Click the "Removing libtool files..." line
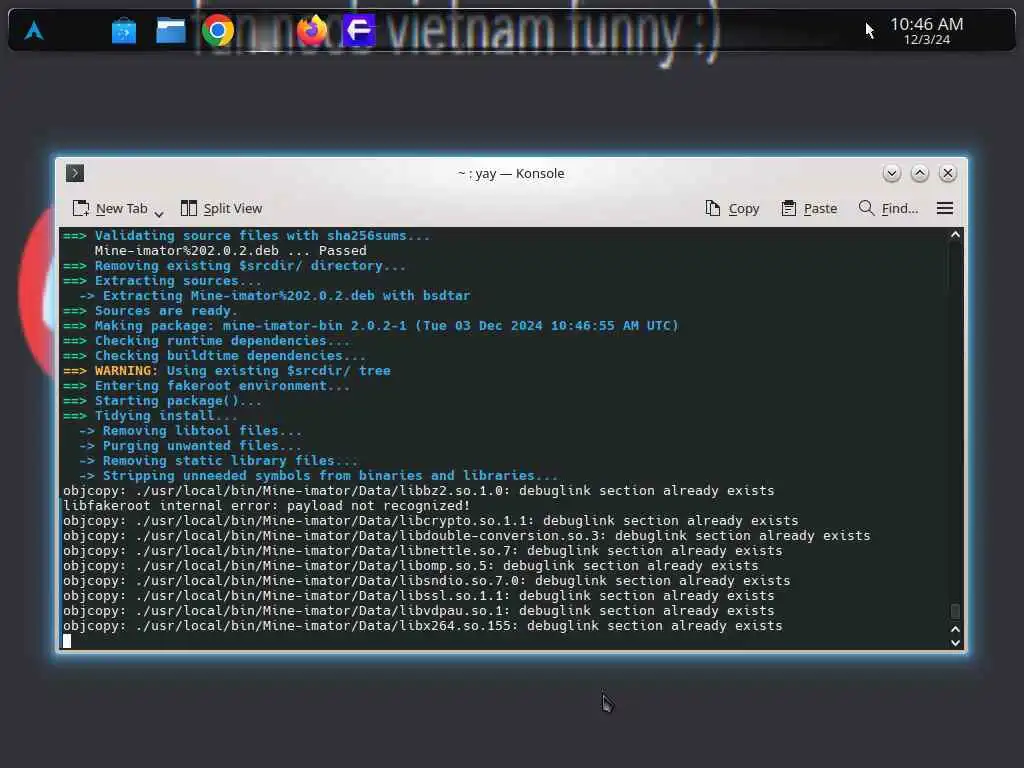The width and height of the screenshot is (1024, 768). [x=191, y=431]
